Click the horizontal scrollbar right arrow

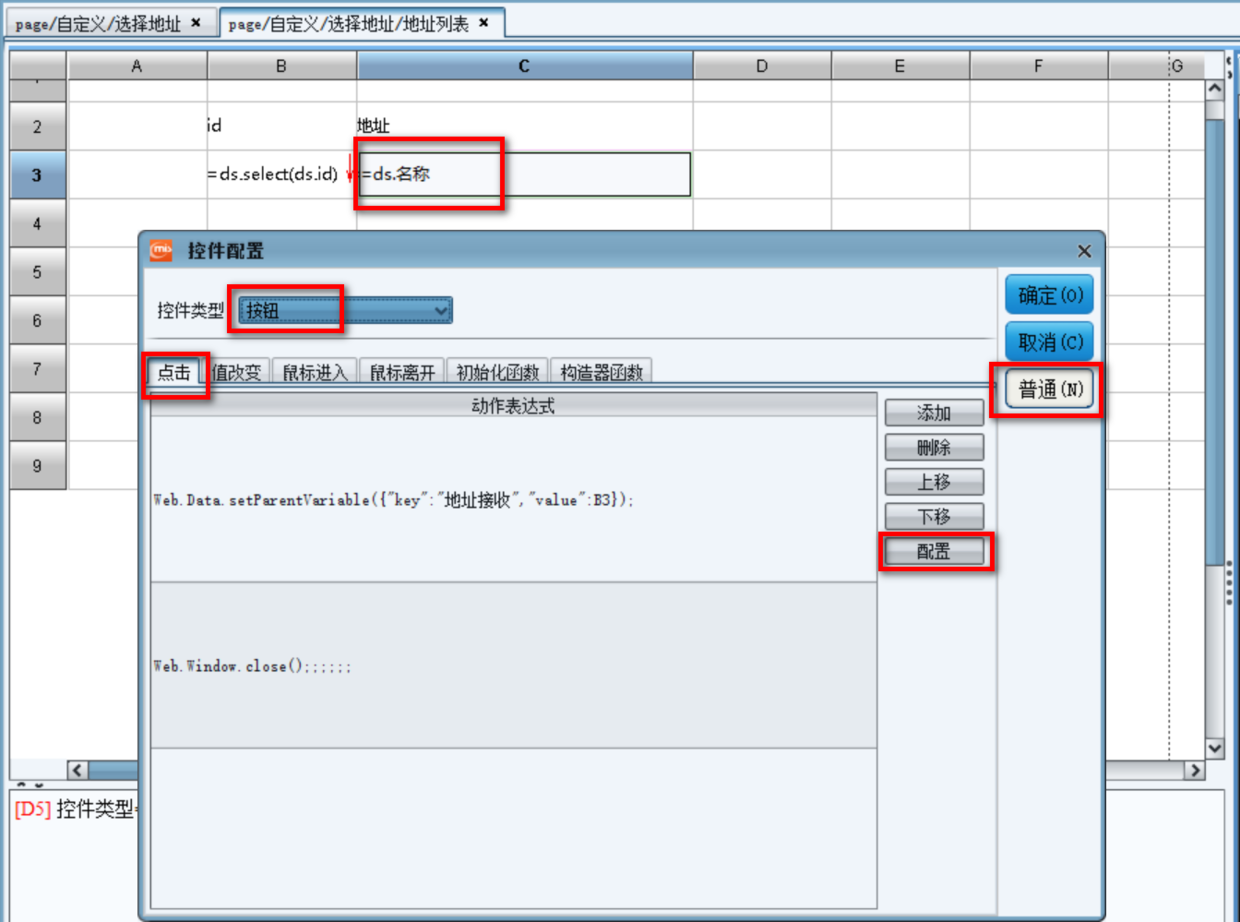[x=1194, y=771]
